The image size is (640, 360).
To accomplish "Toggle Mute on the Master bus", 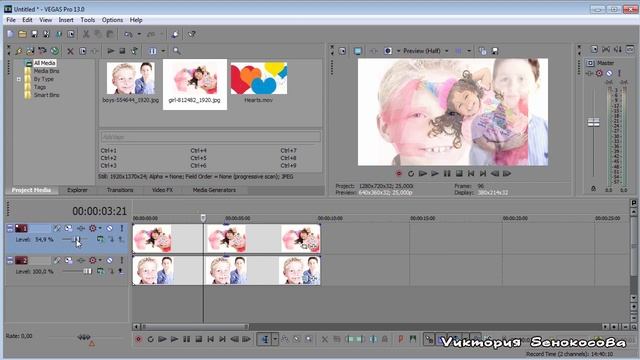I will (x=609, y=73).
